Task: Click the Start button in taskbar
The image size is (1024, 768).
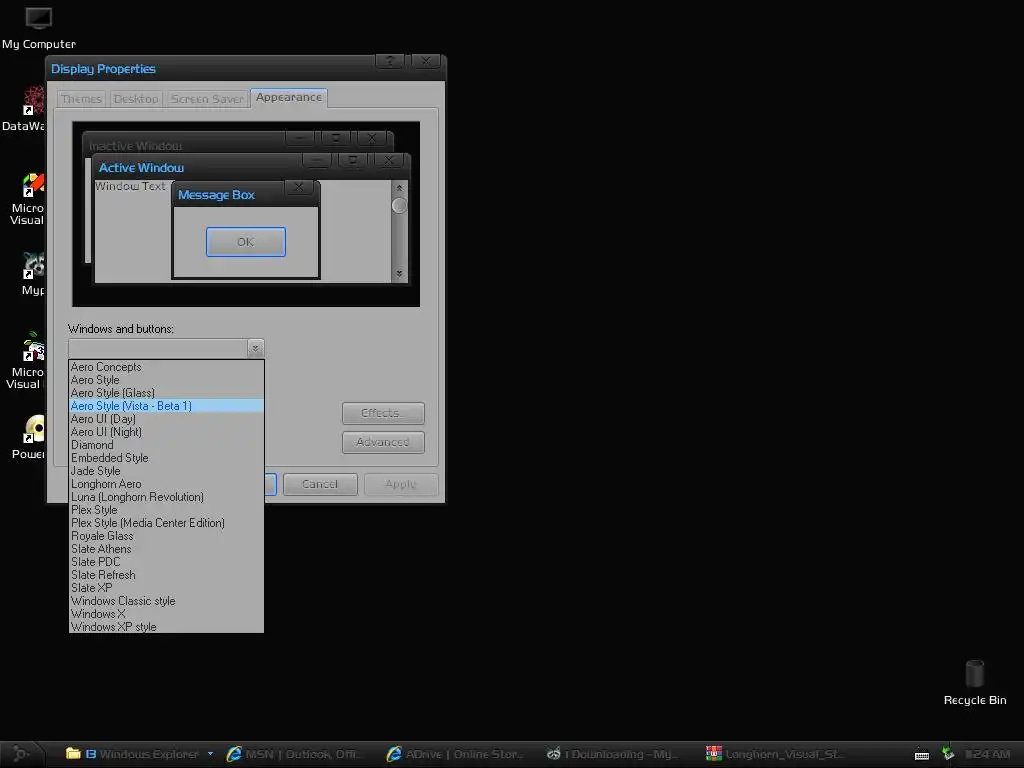Action: coord(21,754)
